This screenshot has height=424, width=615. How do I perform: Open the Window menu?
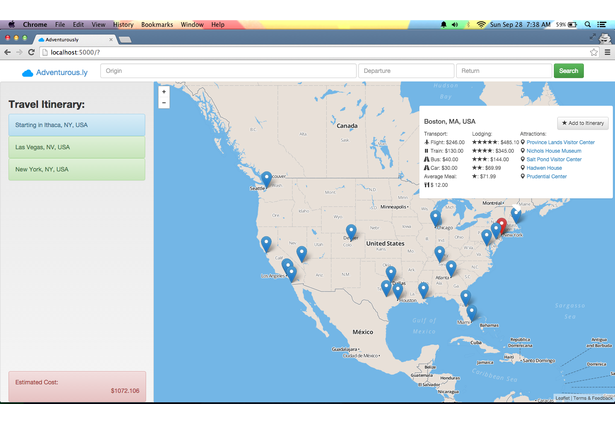tap(192, 24)
